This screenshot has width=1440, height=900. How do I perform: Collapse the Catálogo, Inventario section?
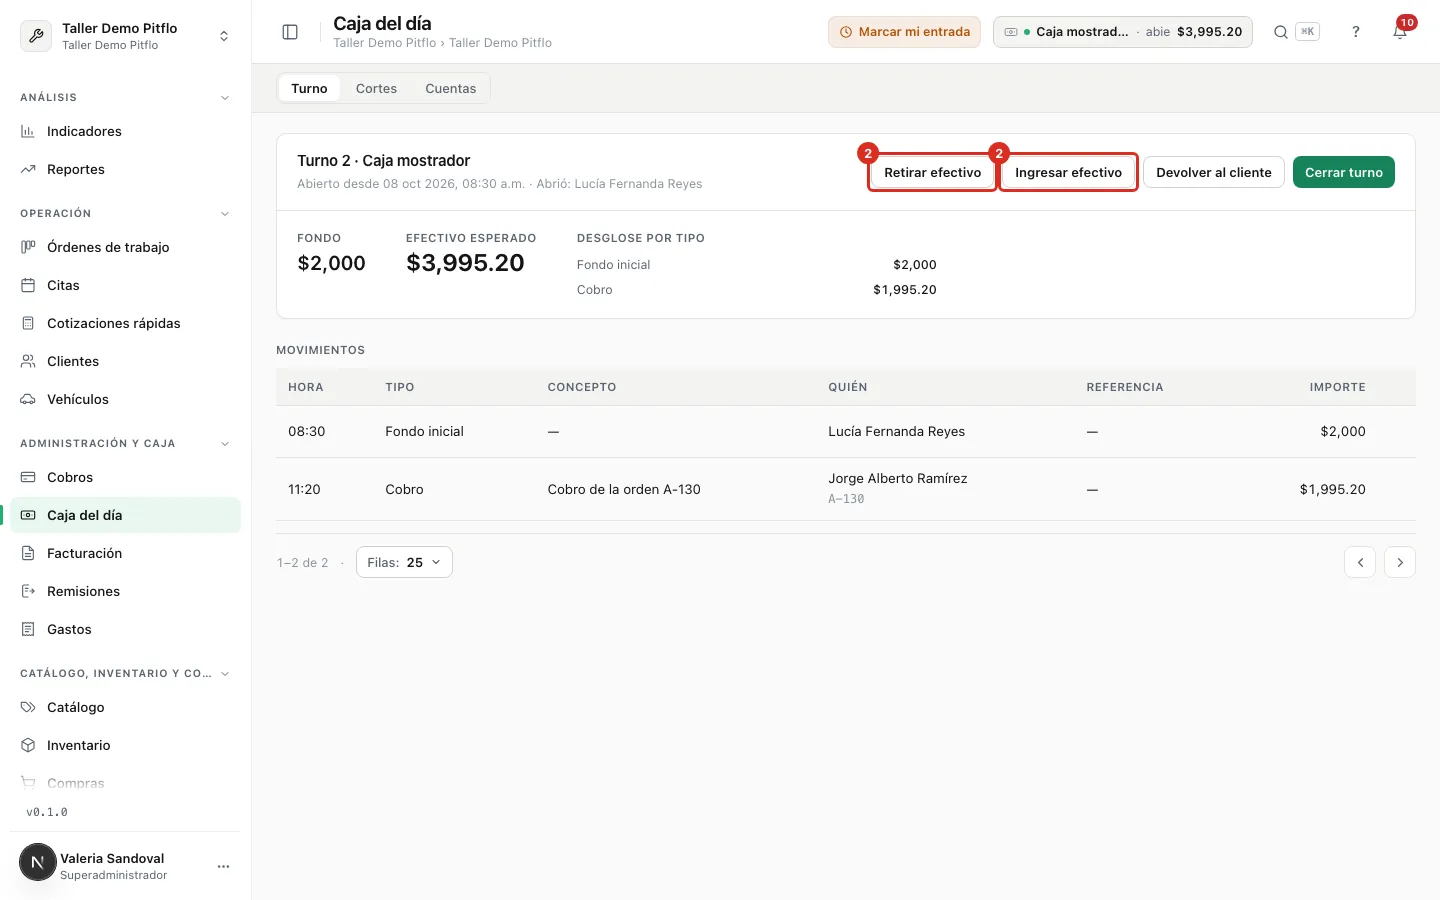(x=225, y=674)
